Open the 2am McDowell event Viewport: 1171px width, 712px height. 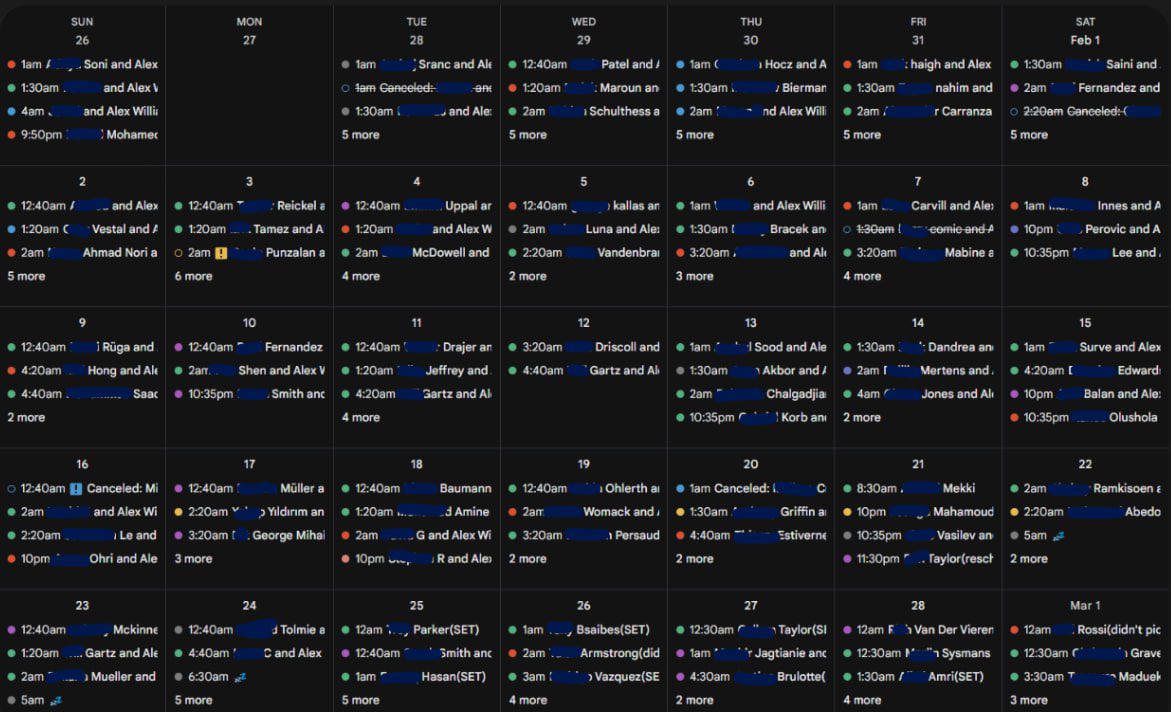click(x=417, y=253)
